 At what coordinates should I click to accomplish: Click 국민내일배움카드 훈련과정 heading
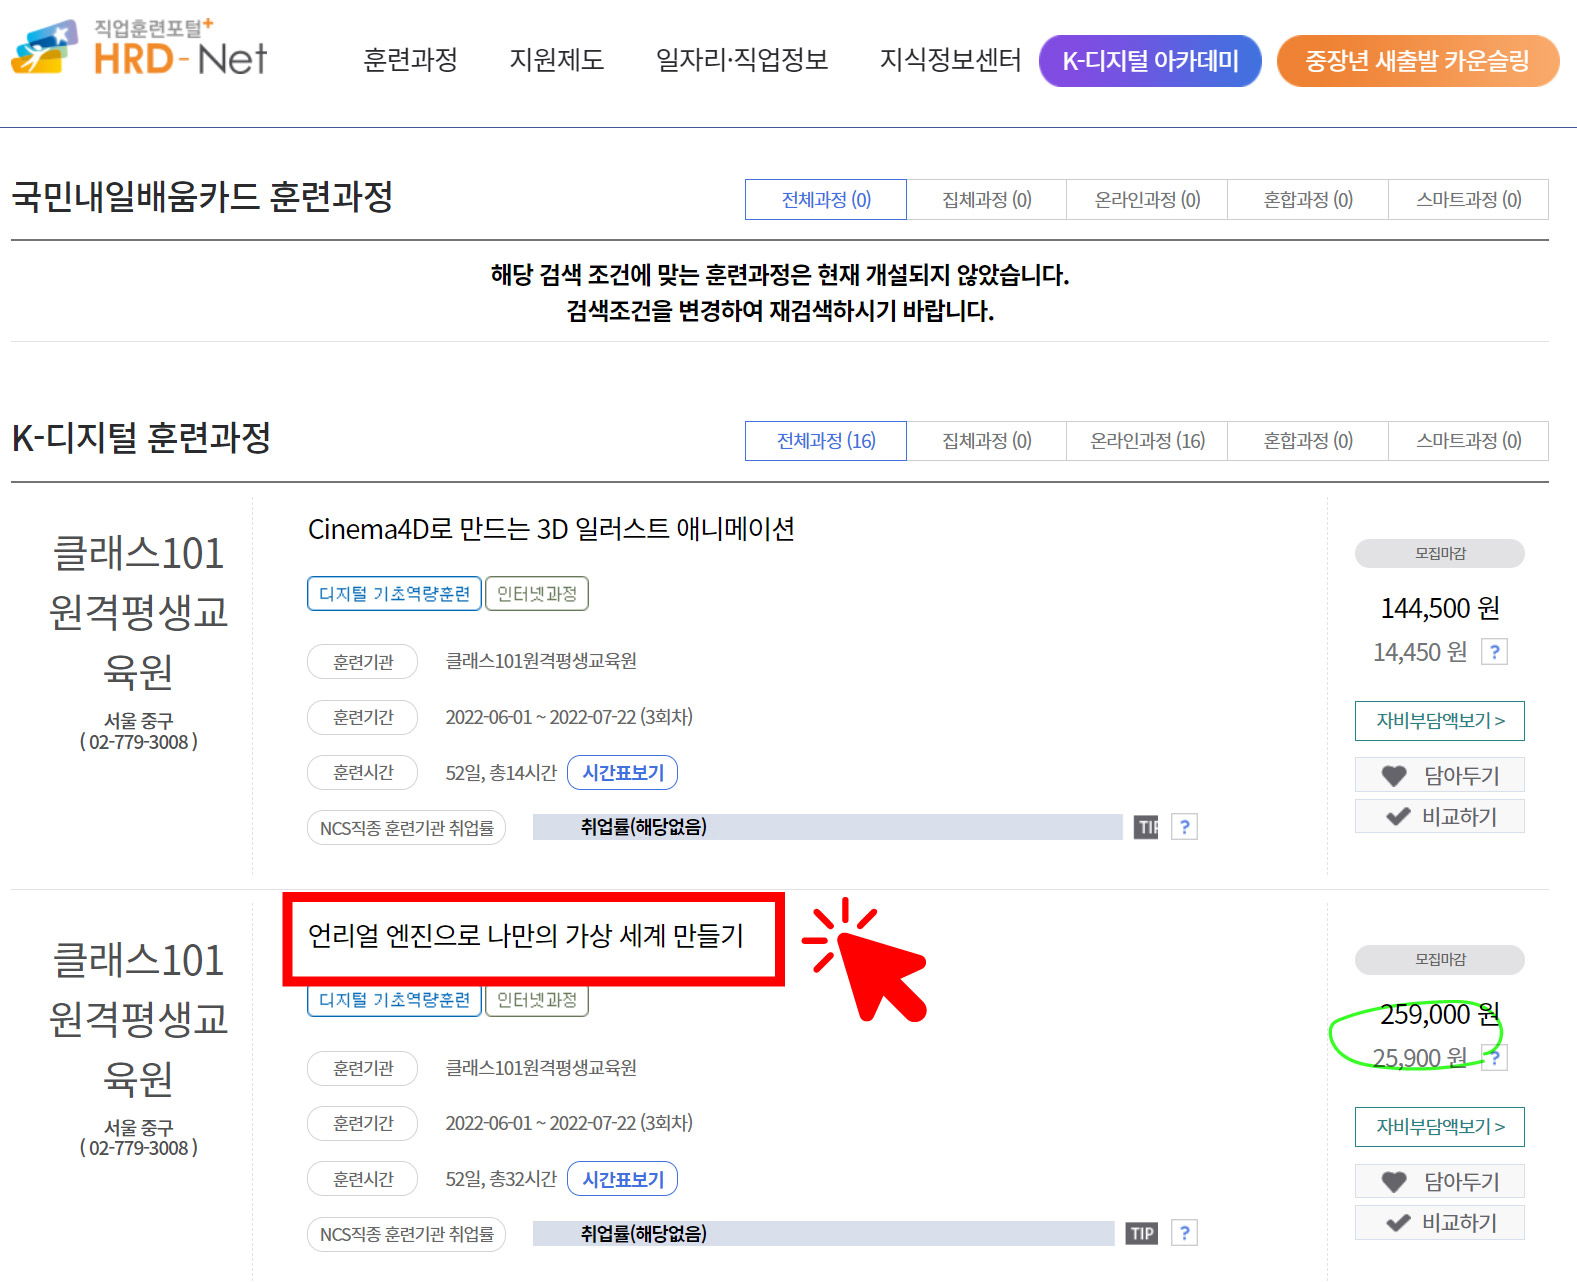[202, 196]
